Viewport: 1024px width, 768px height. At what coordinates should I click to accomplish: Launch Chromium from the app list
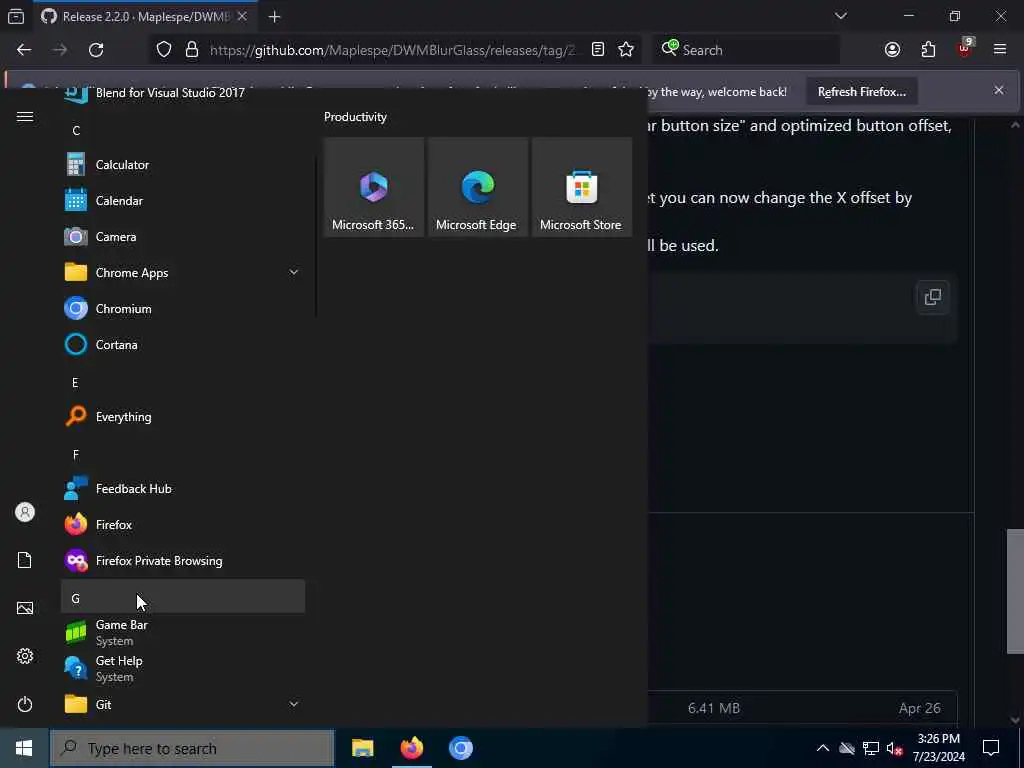[183, 308]
